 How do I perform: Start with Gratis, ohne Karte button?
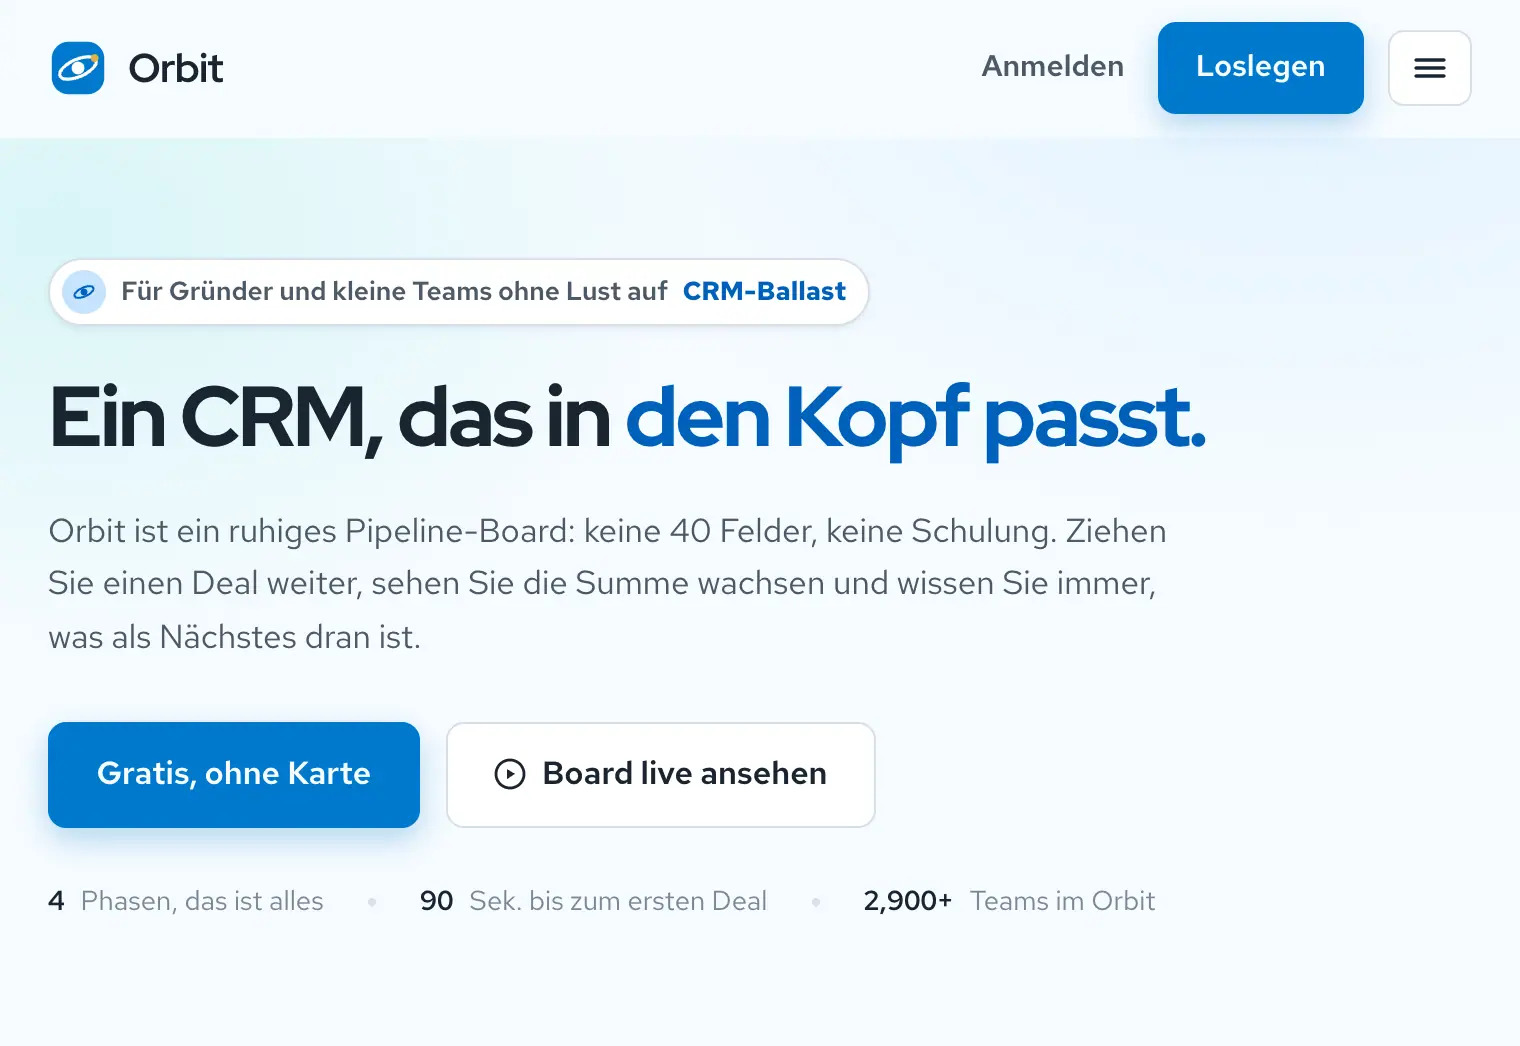[234, 775]
